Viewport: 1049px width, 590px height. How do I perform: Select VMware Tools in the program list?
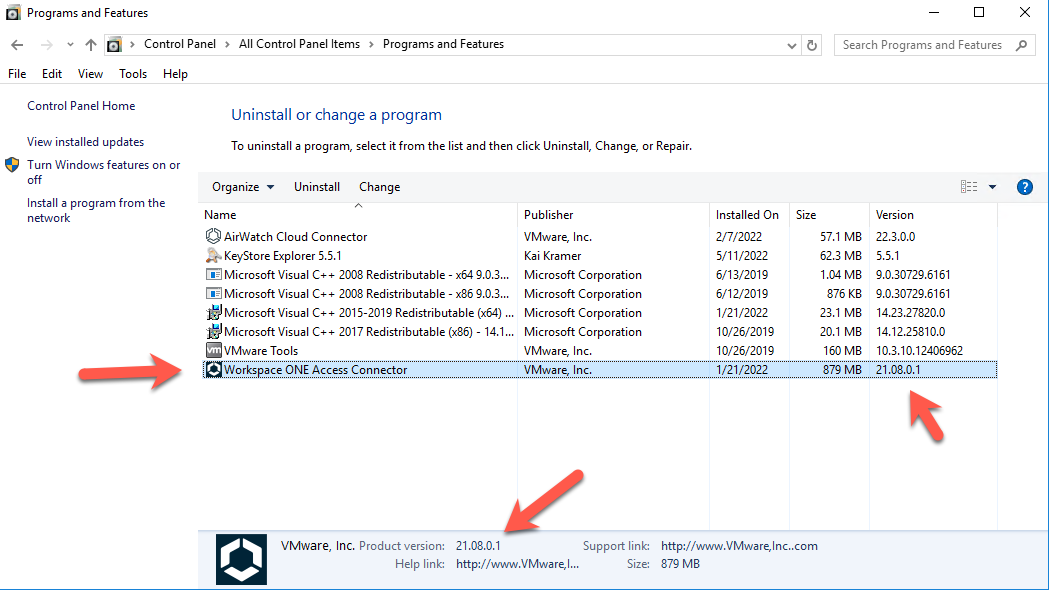pos(261,351)
